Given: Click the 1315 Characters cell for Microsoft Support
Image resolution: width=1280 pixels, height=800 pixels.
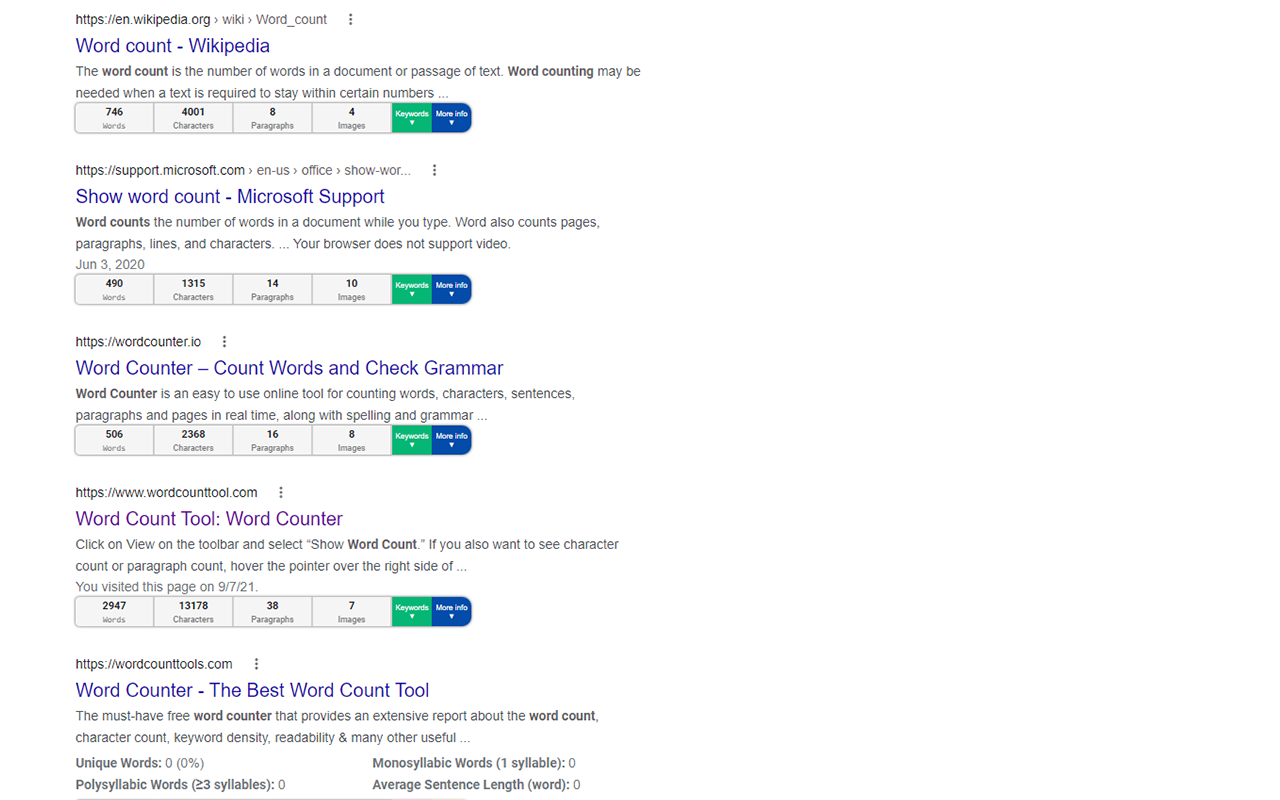Looking at the screenshot, I should [x=193, y=289].
